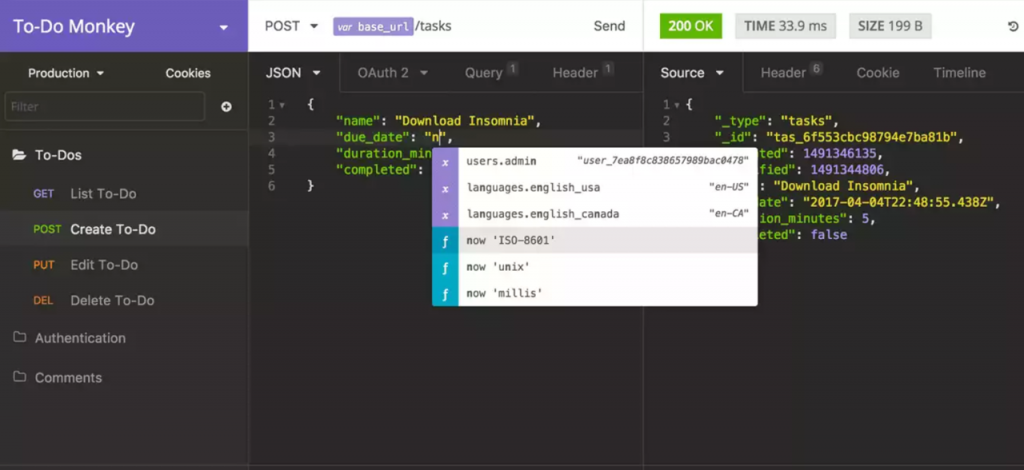
Task: Open the response Timeline tab
Action: [x=959, y=73]
